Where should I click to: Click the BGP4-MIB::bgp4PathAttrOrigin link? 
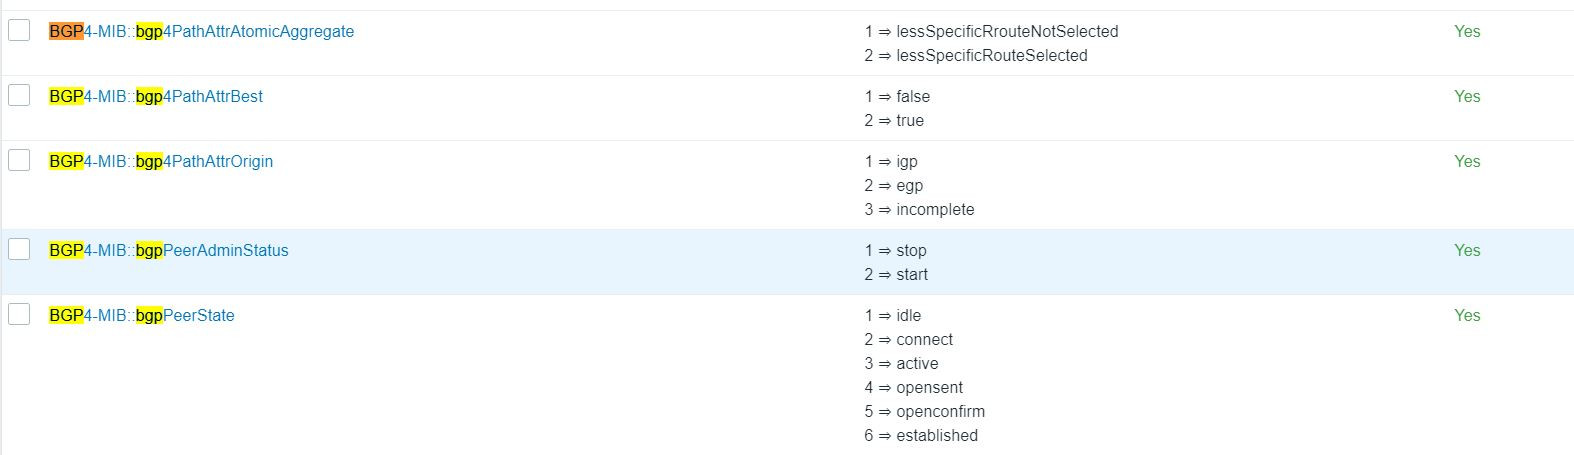click(x=161, y=161)
